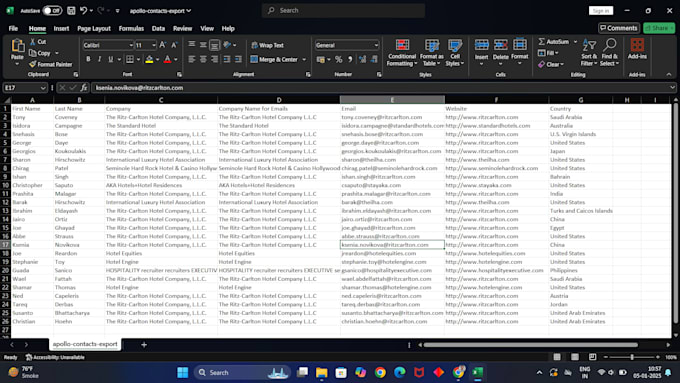Viewport: 680px width, 383px height.
Task: Toggle Bold formatting
Action: point(88,59)
